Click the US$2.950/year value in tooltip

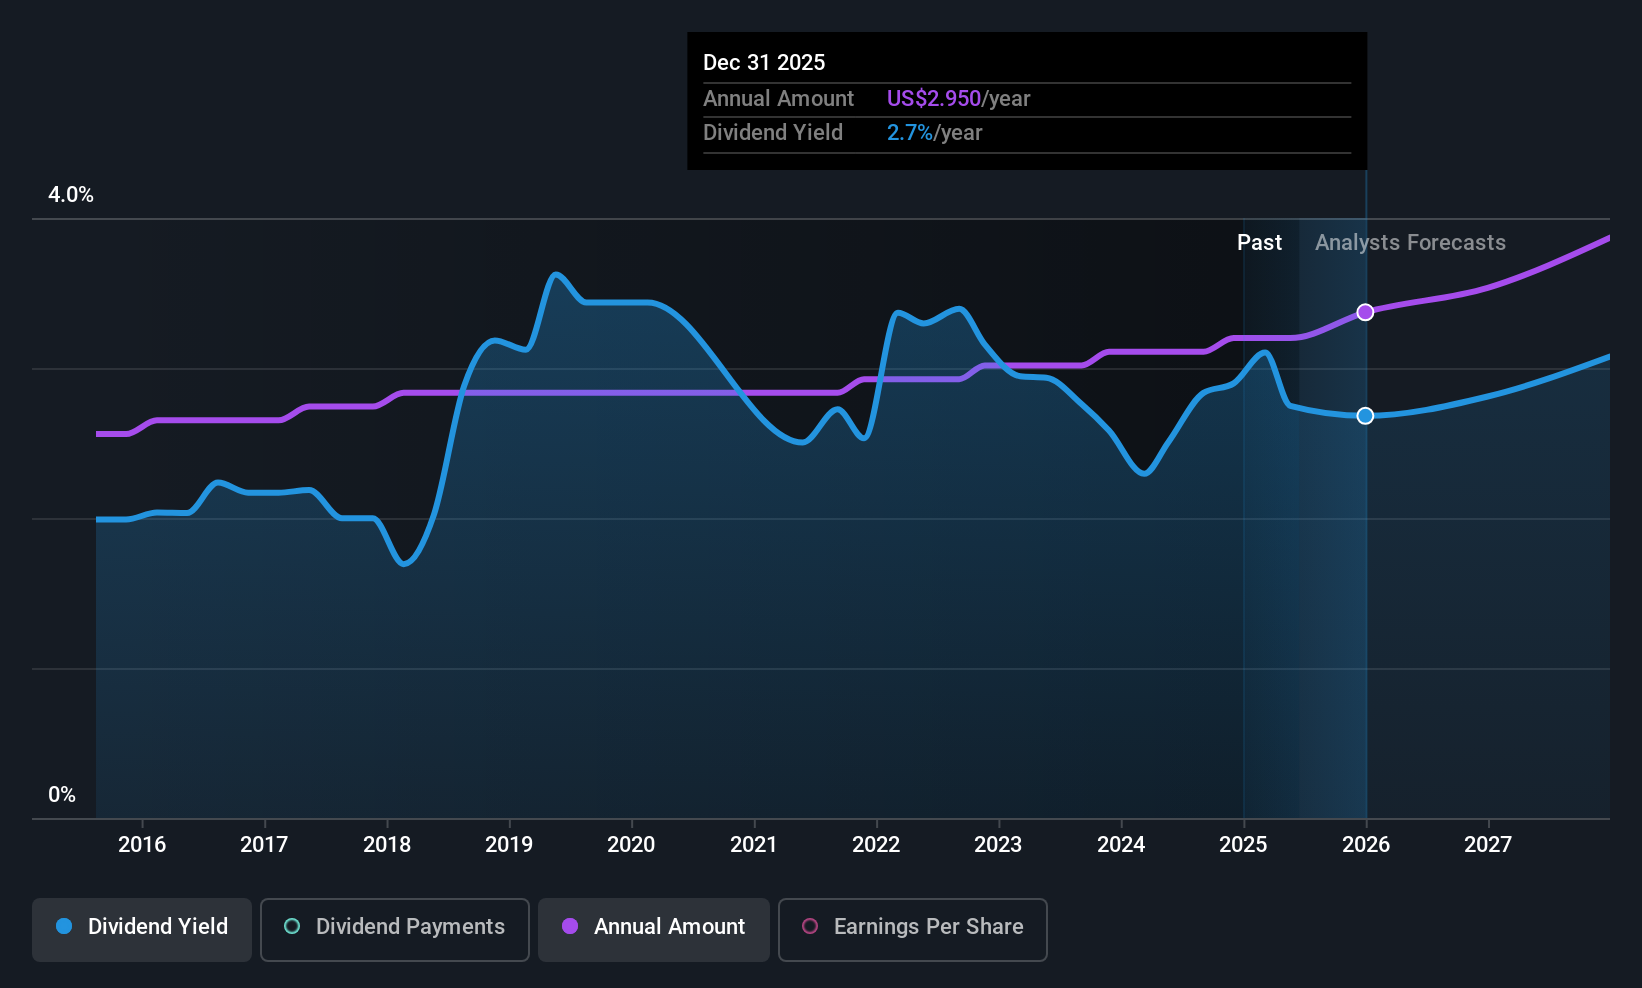(x=958, y=99)
